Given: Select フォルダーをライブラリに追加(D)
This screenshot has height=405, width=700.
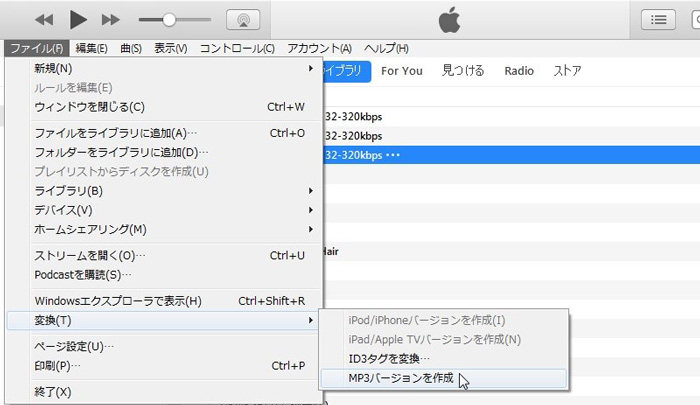Looking at the screenshot, I should pyautogui.click(x=164, y=152).
